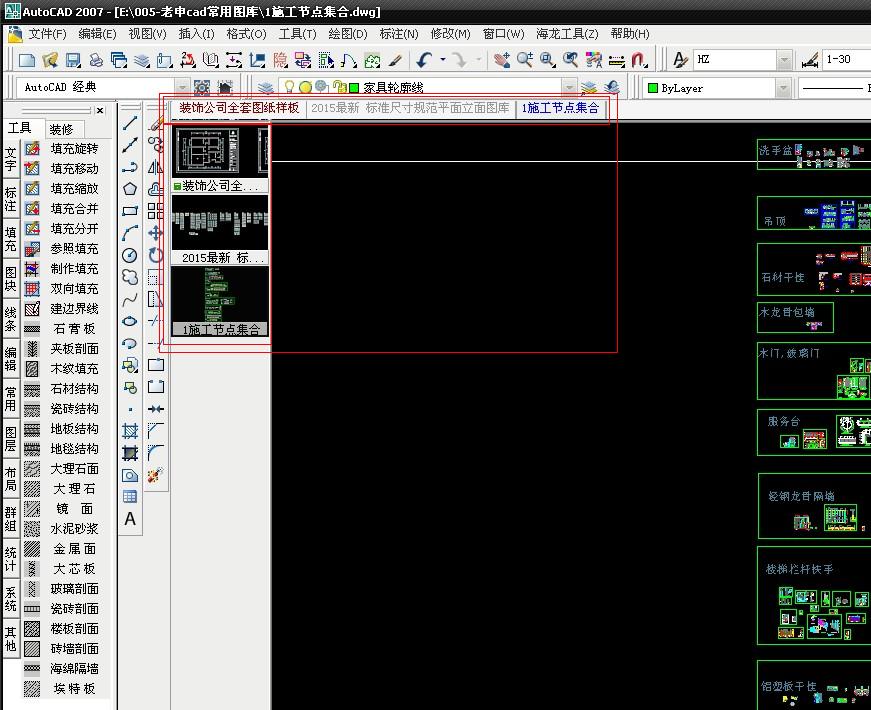Close the tool palette with X
This screenshot has width=871, height=710.
pos(100,111)
